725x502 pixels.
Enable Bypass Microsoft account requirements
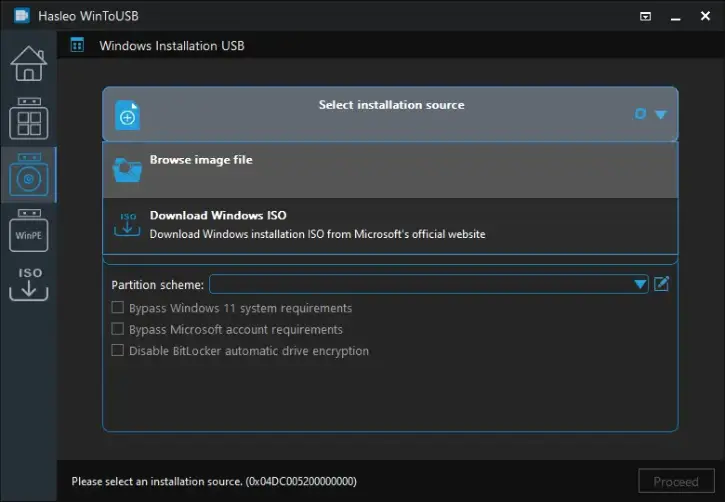coord(118,329)
